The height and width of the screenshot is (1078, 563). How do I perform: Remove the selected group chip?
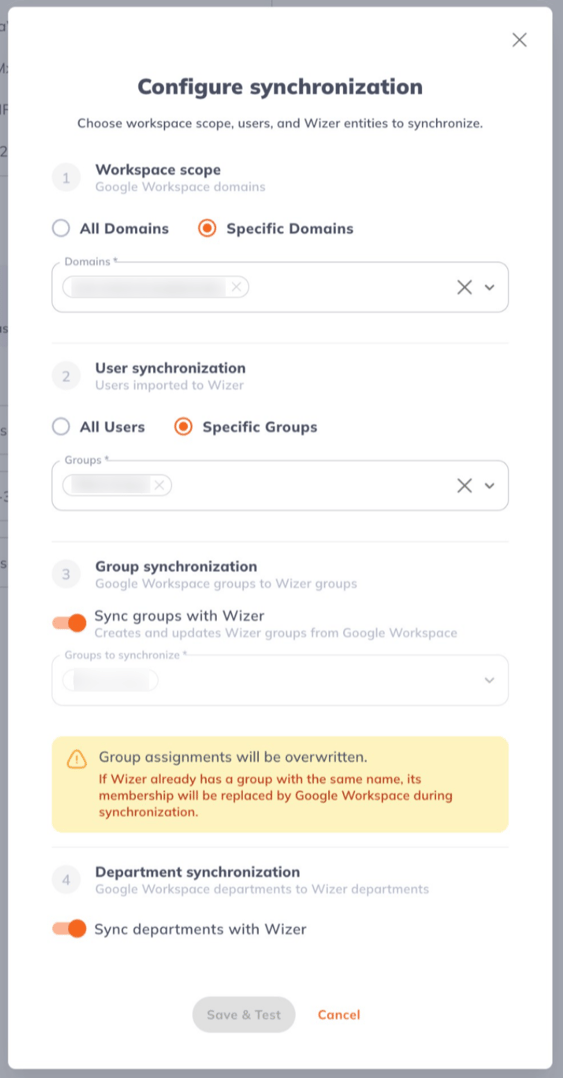tap(159, 485)
